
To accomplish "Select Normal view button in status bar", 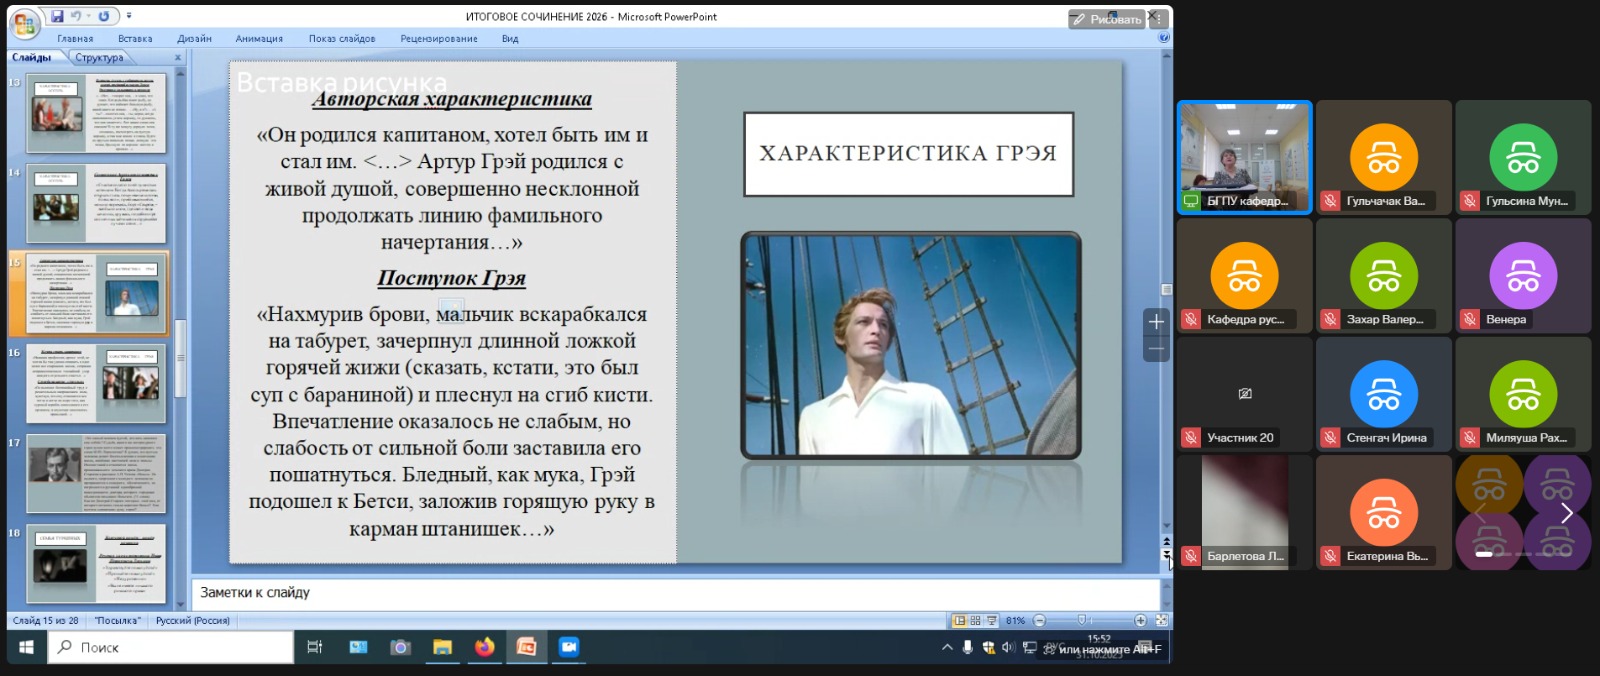I will click(959, 621).
